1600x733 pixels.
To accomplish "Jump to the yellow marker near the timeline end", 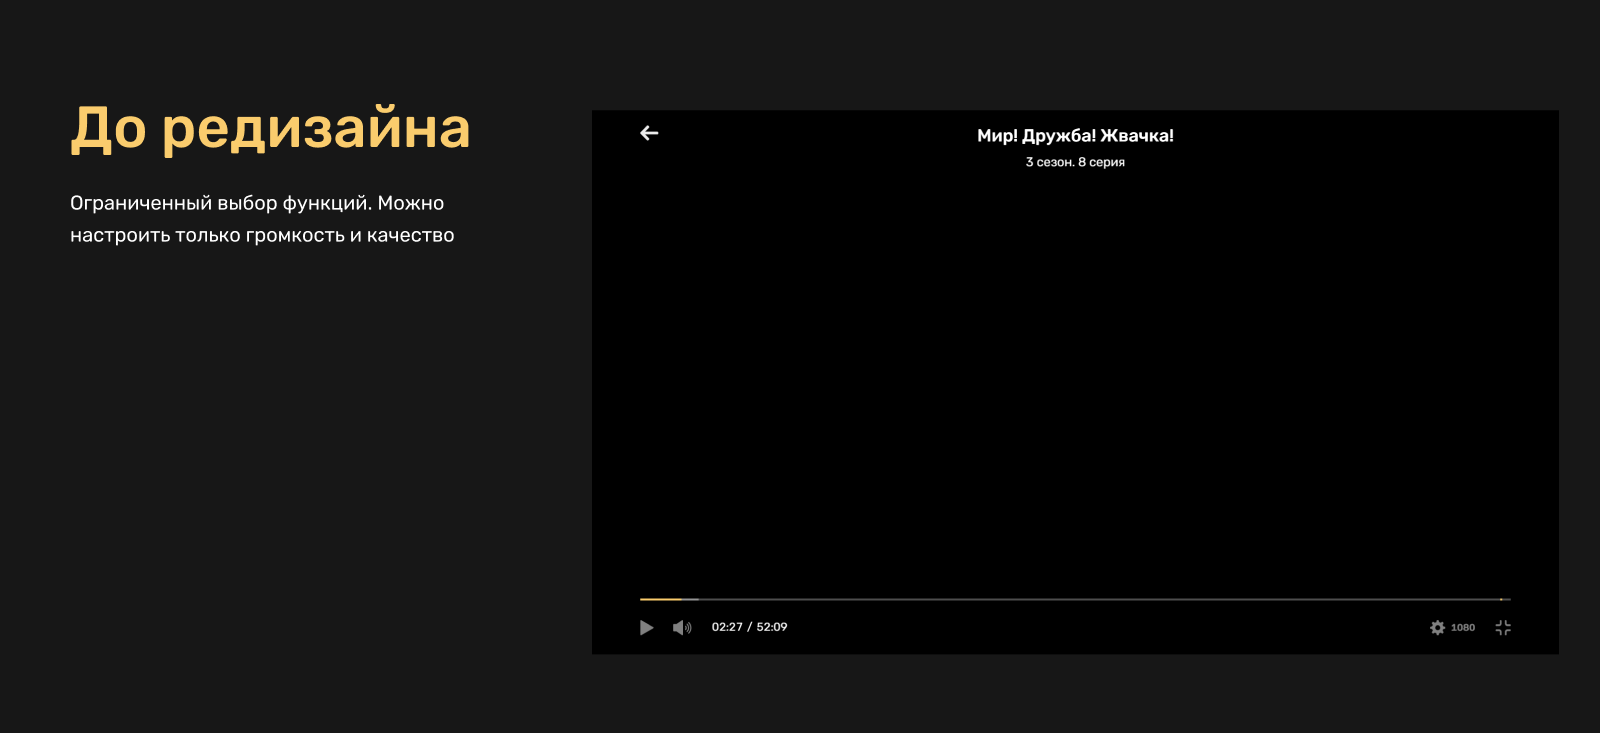I will pos(1502,599).
